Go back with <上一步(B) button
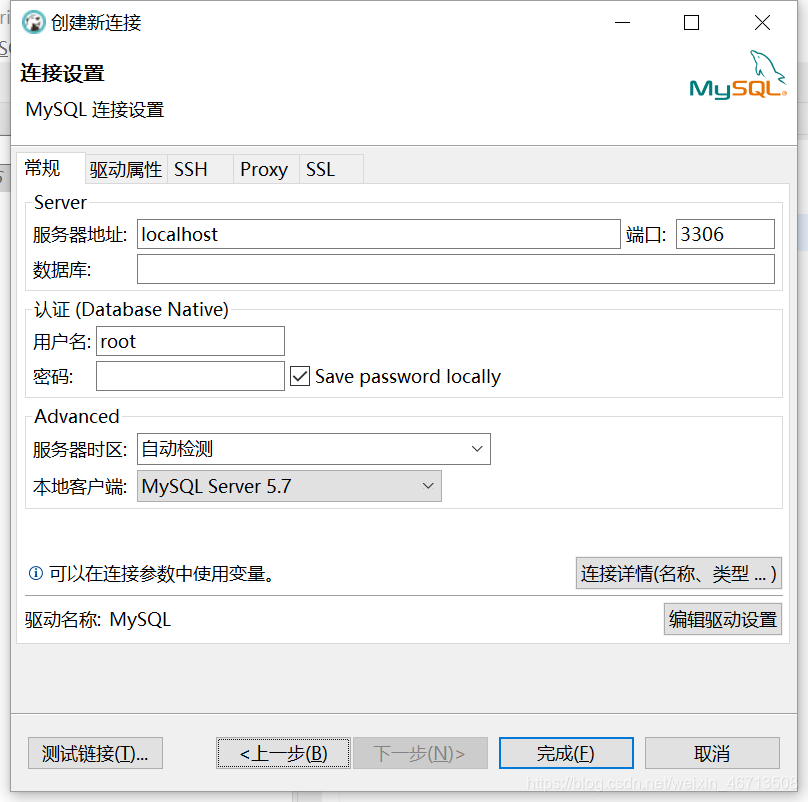 (283, 753)
